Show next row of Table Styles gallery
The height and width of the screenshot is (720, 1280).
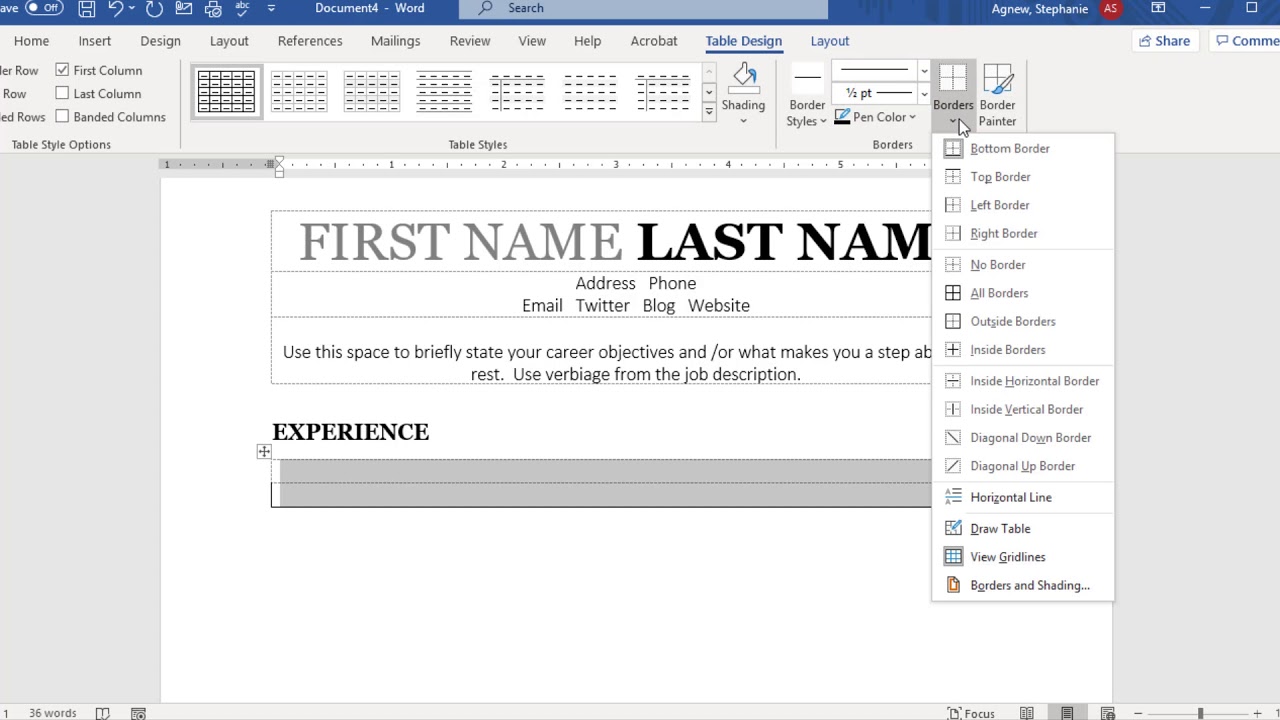click(709, 92)
